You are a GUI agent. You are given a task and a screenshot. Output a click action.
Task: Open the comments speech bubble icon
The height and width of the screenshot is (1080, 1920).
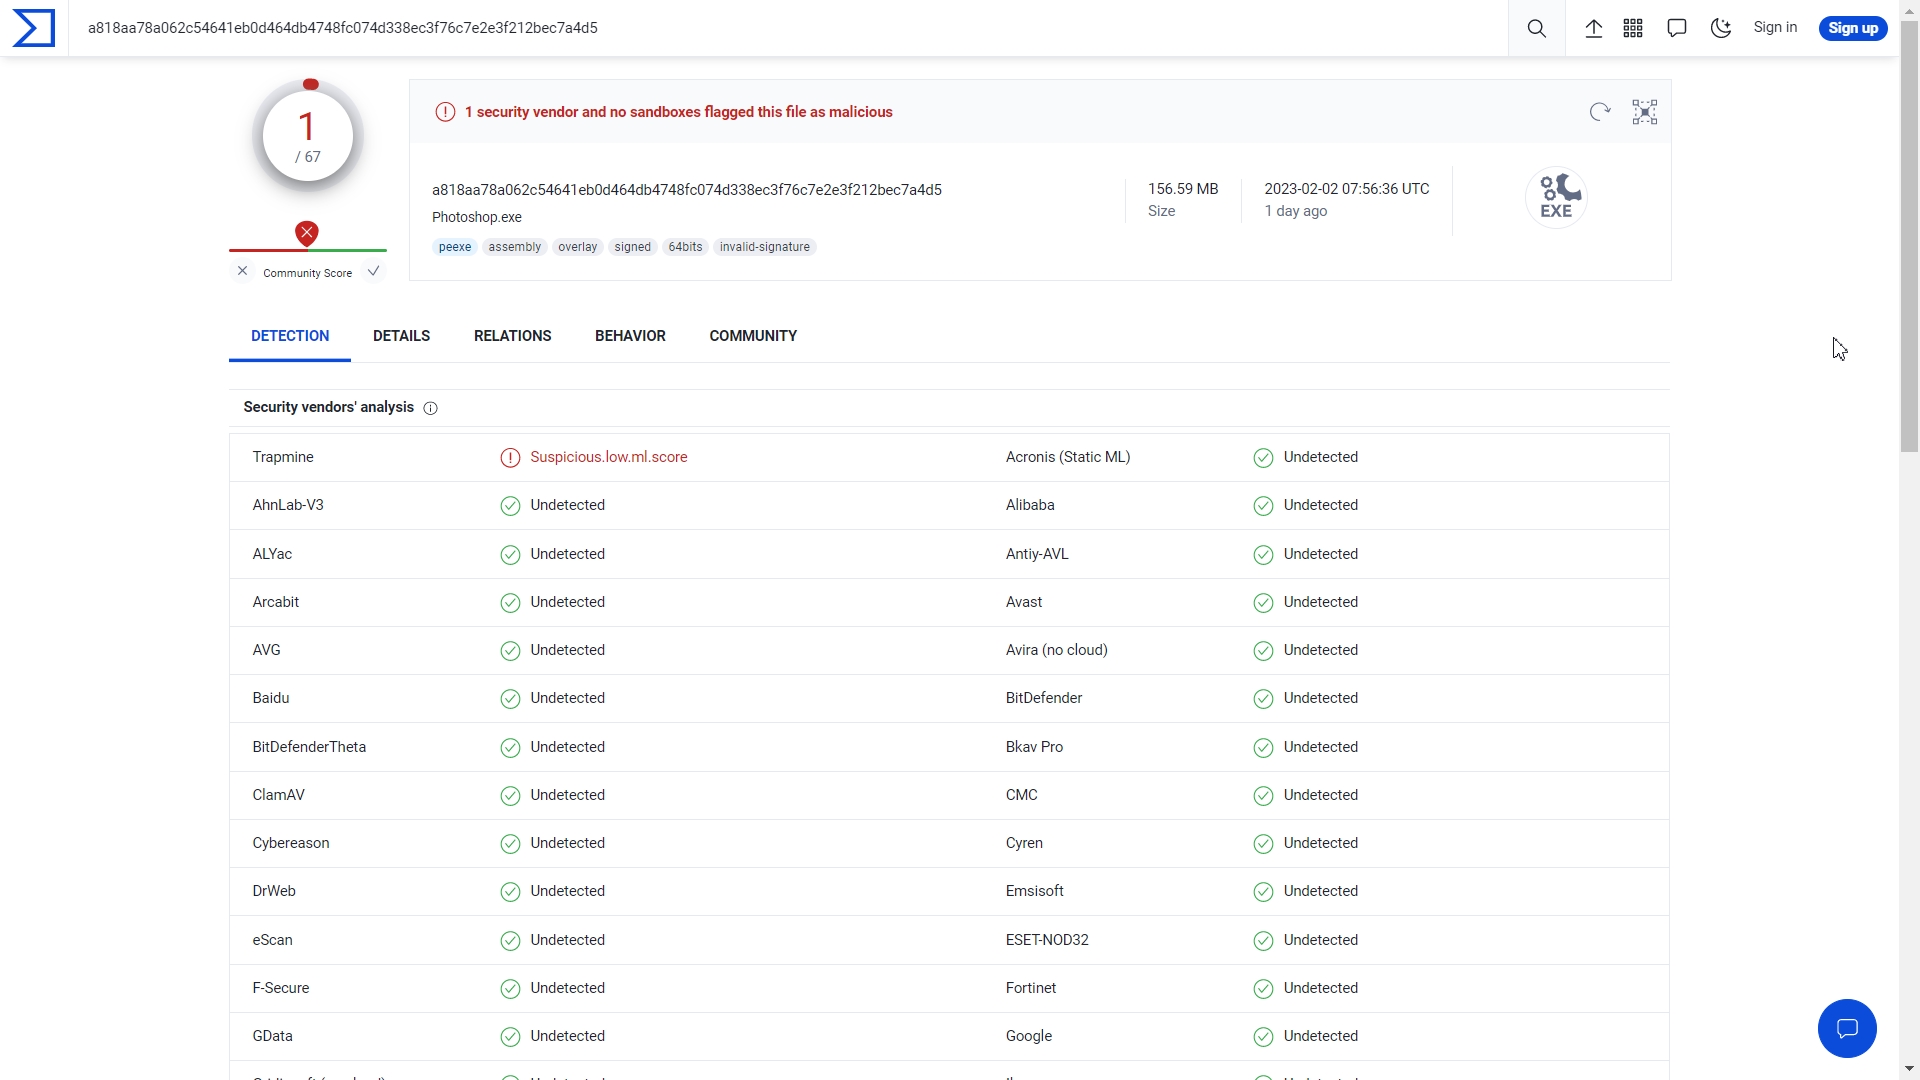[1677, 28]
